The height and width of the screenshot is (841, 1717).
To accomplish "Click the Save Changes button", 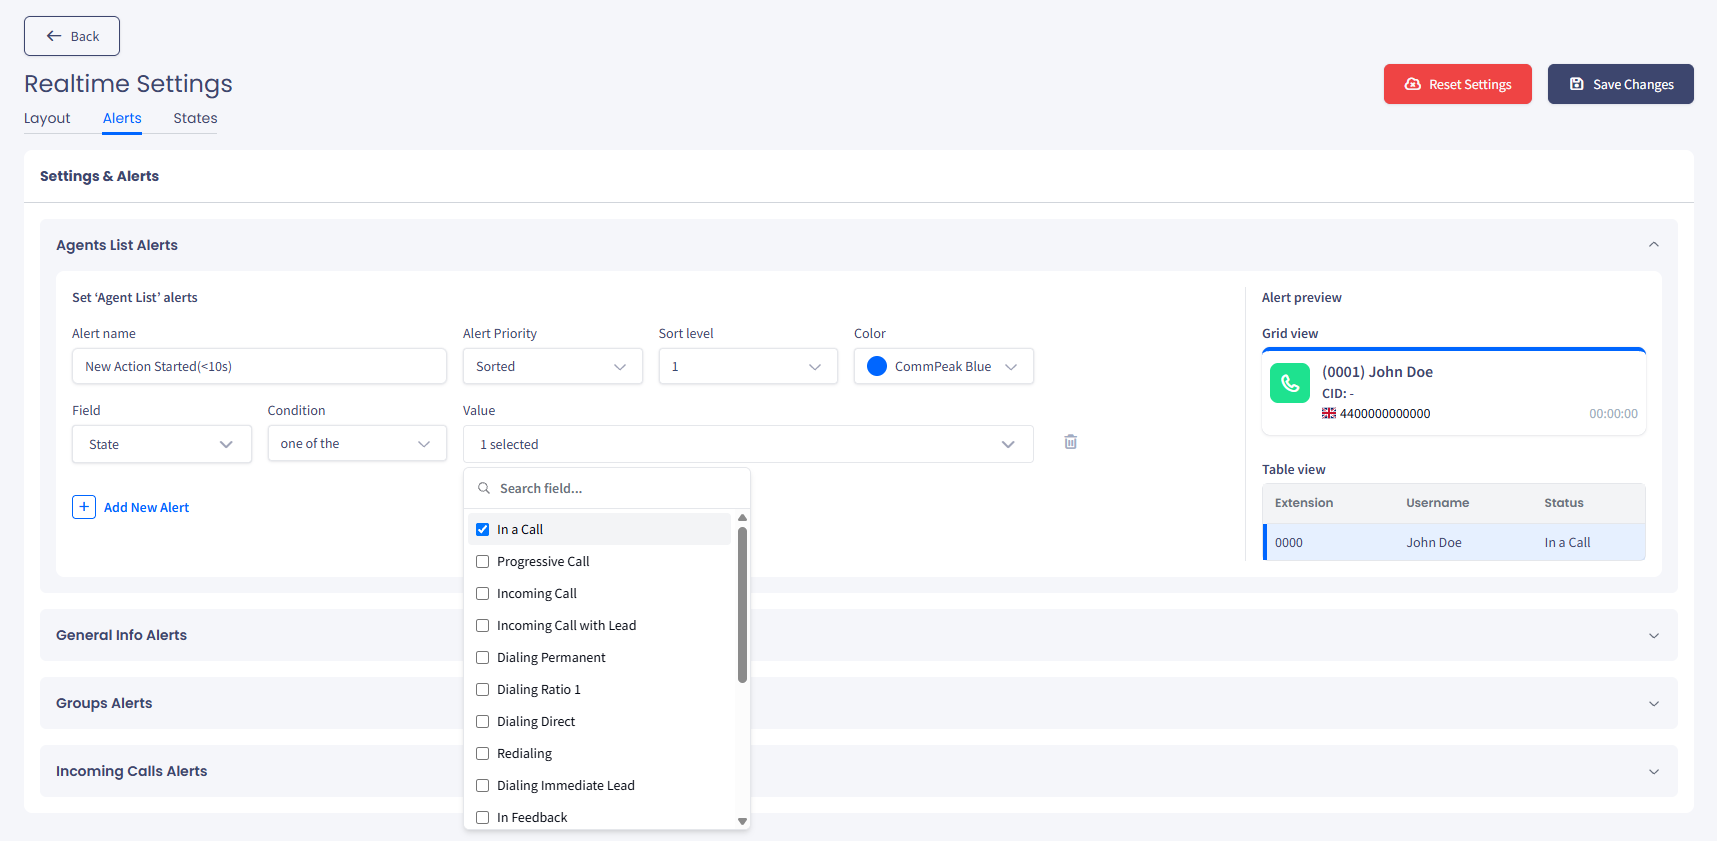I will tap(1621, 84).
